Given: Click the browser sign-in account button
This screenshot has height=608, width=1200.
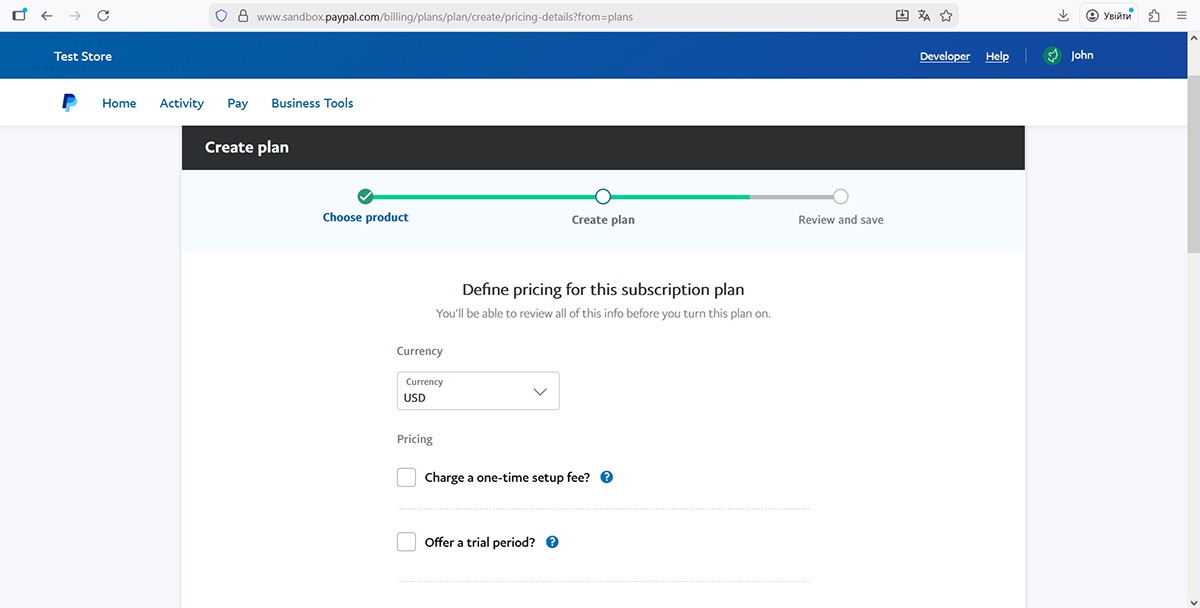Looking at the screenshot, I should tap(1109, 16).
